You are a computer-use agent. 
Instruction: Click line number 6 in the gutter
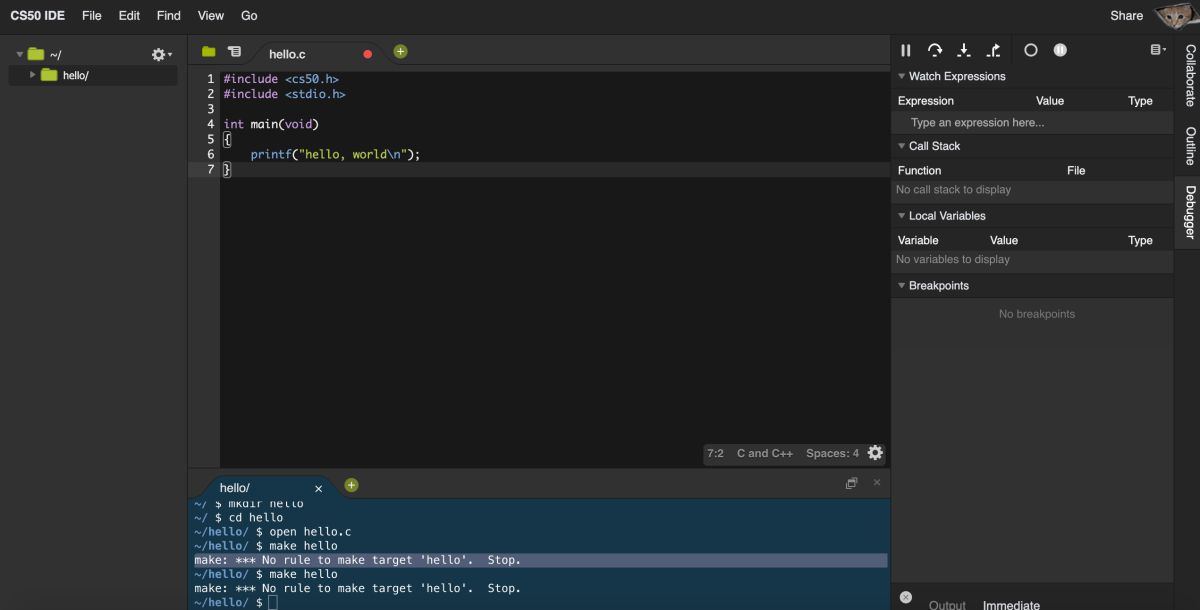[x=210, y=154]
